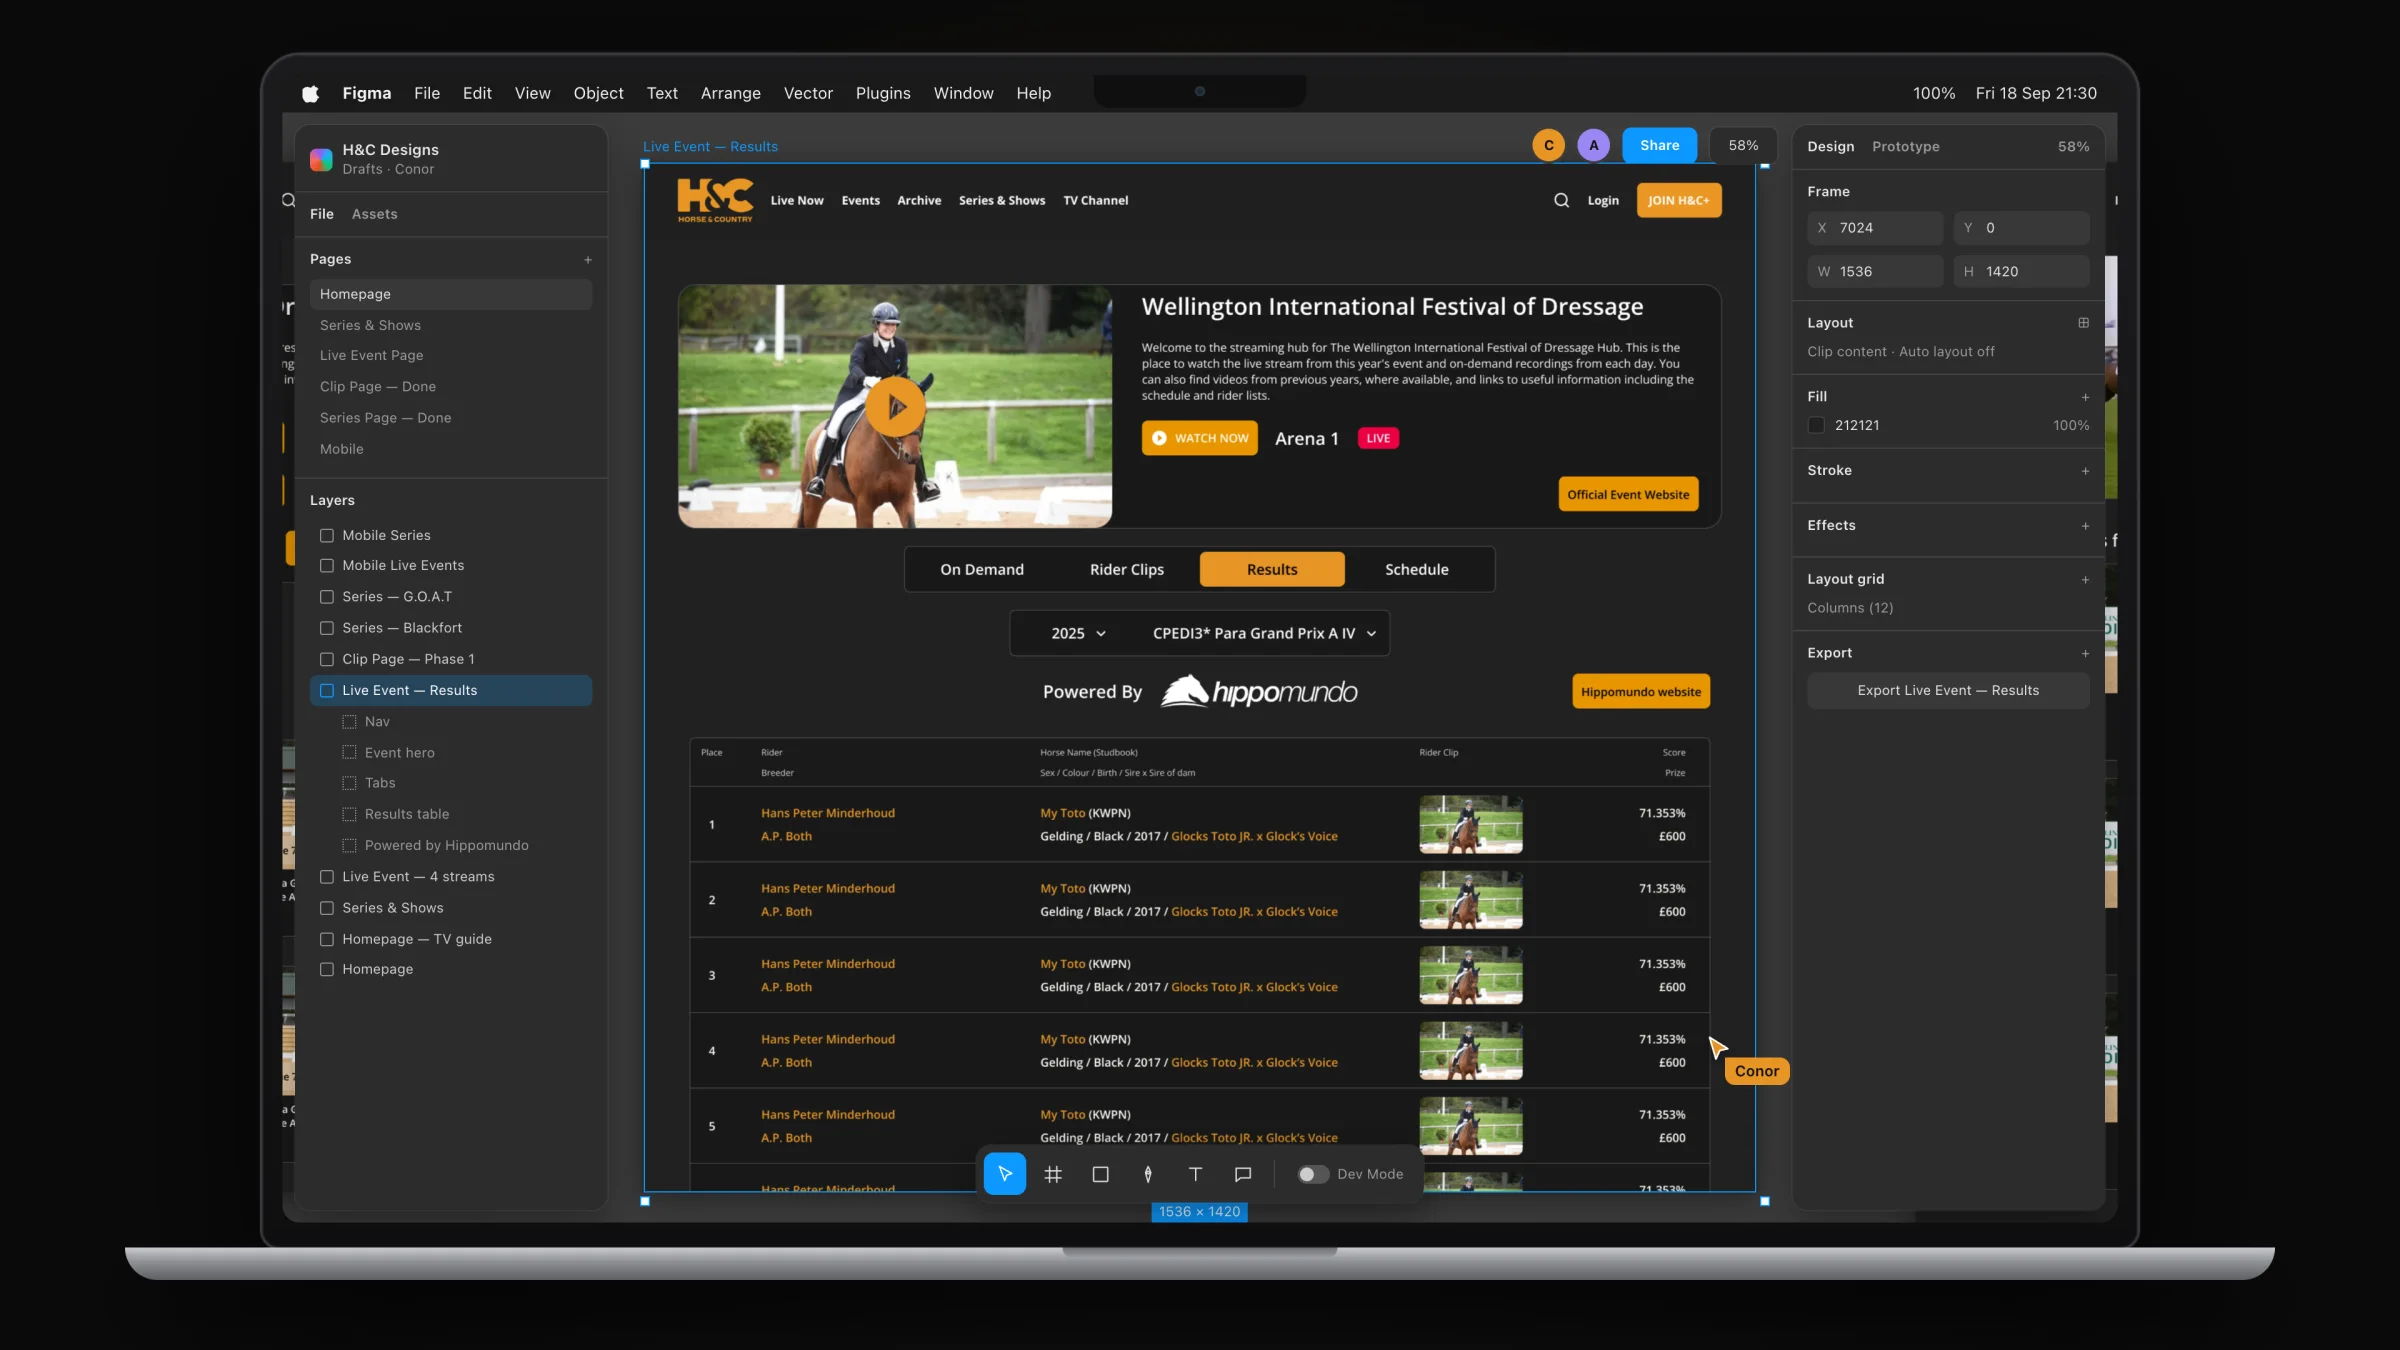The height and width of the screenshot is (1350, 2400).
Task: Click rider clip thumbnail in place 1 row
Action: tap(1471, 824)
